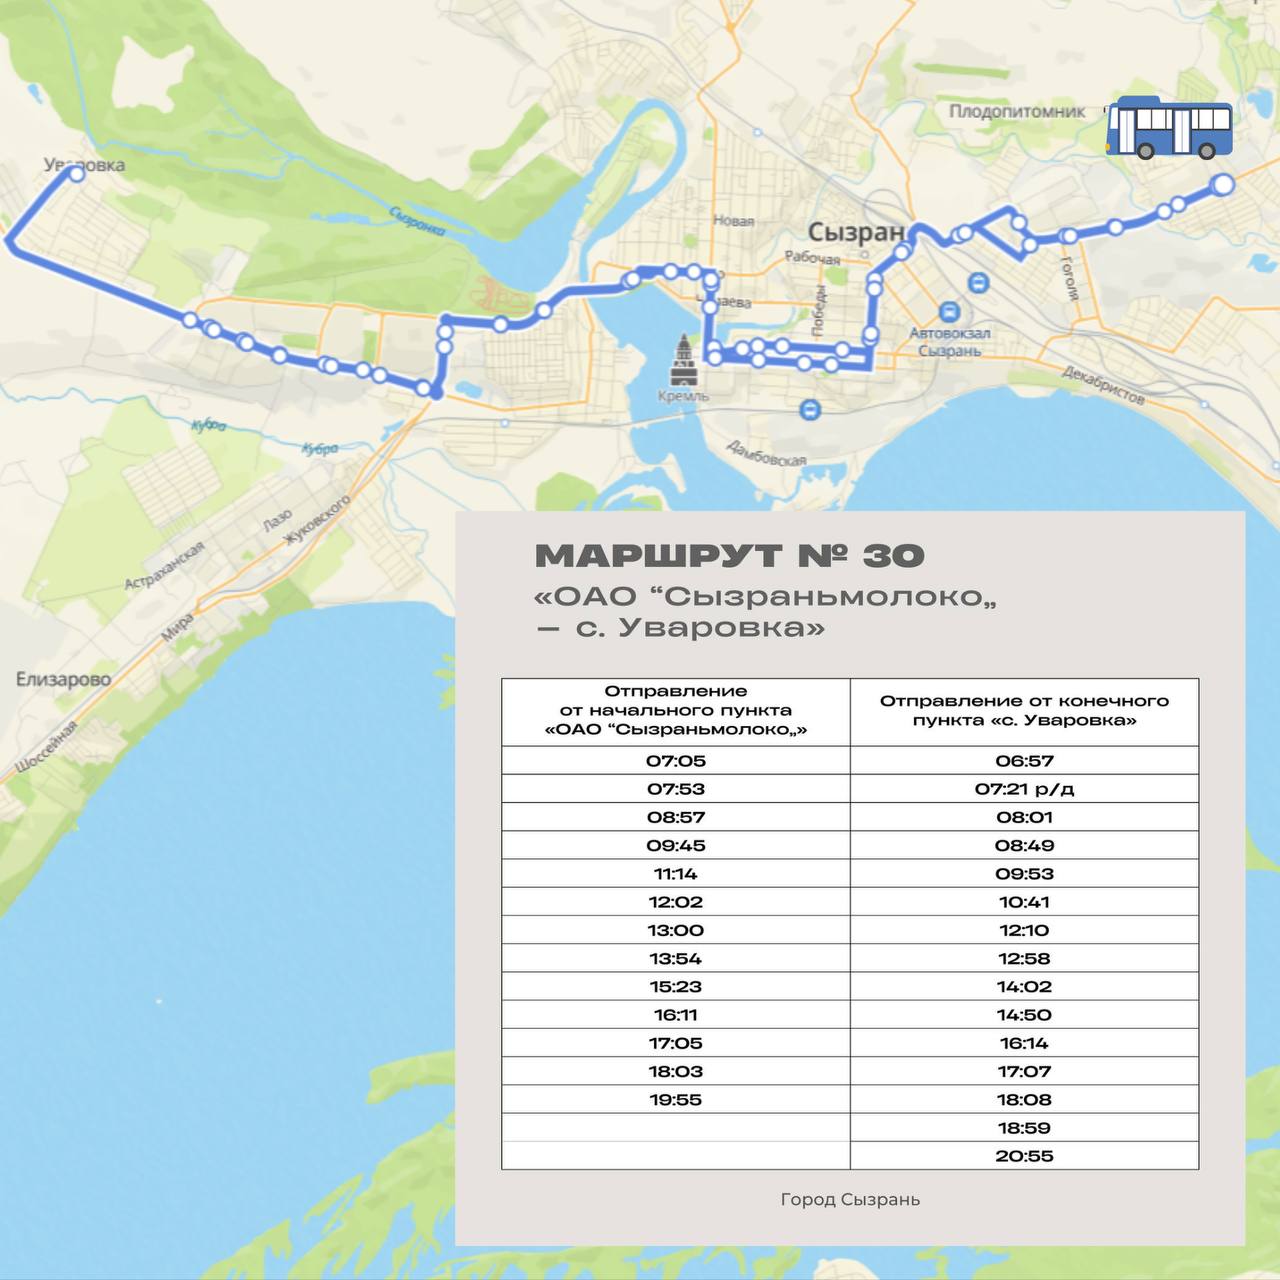1280x1280 pixels.
Task: Select the «ОАО Сызраньмолоко» departure column header
Action: point(676,711)
